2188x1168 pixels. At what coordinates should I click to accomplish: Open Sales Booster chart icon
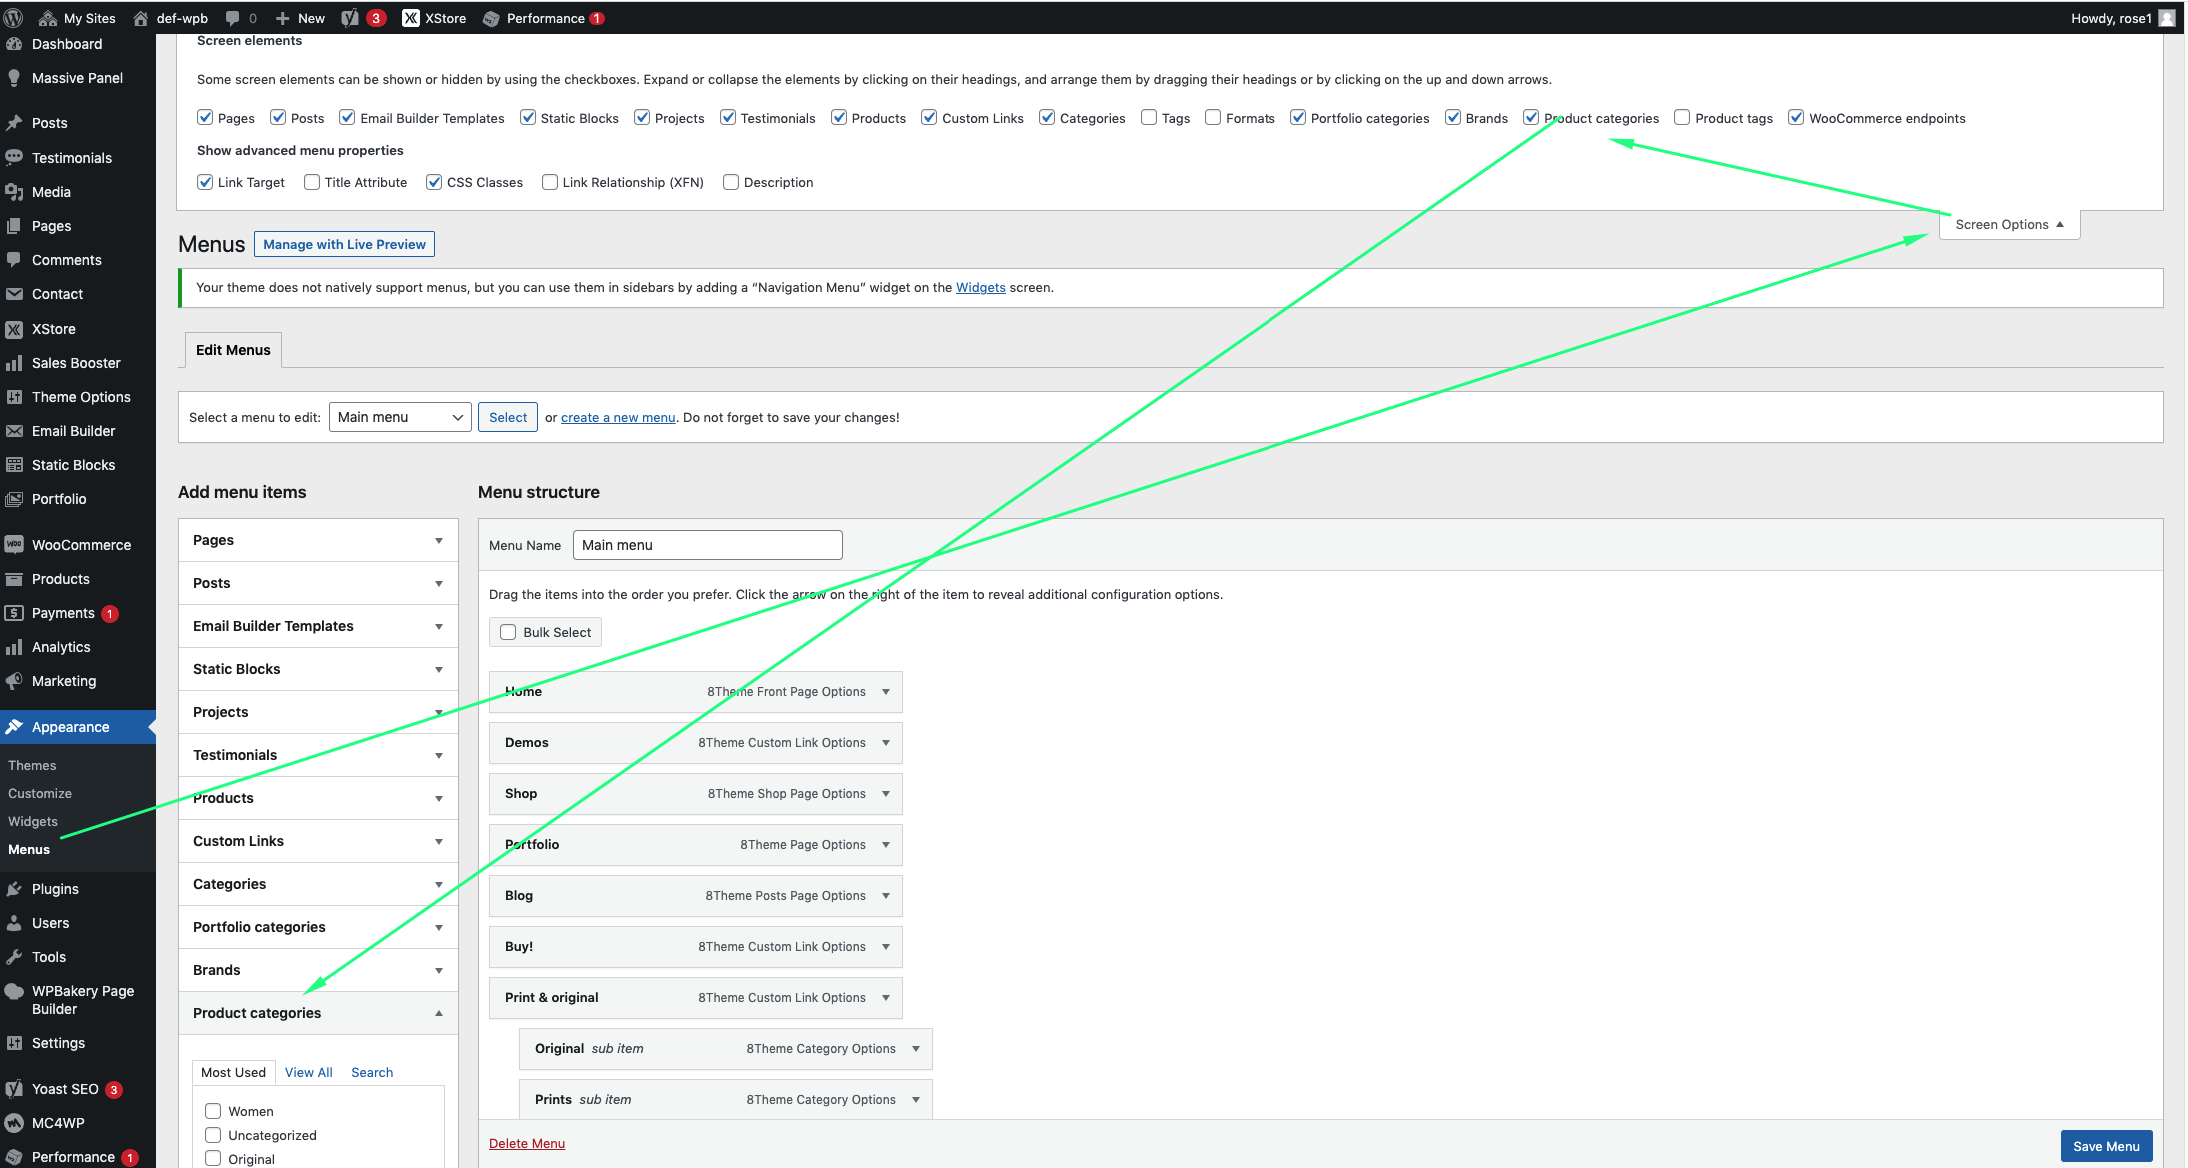(x=14, y=363)
